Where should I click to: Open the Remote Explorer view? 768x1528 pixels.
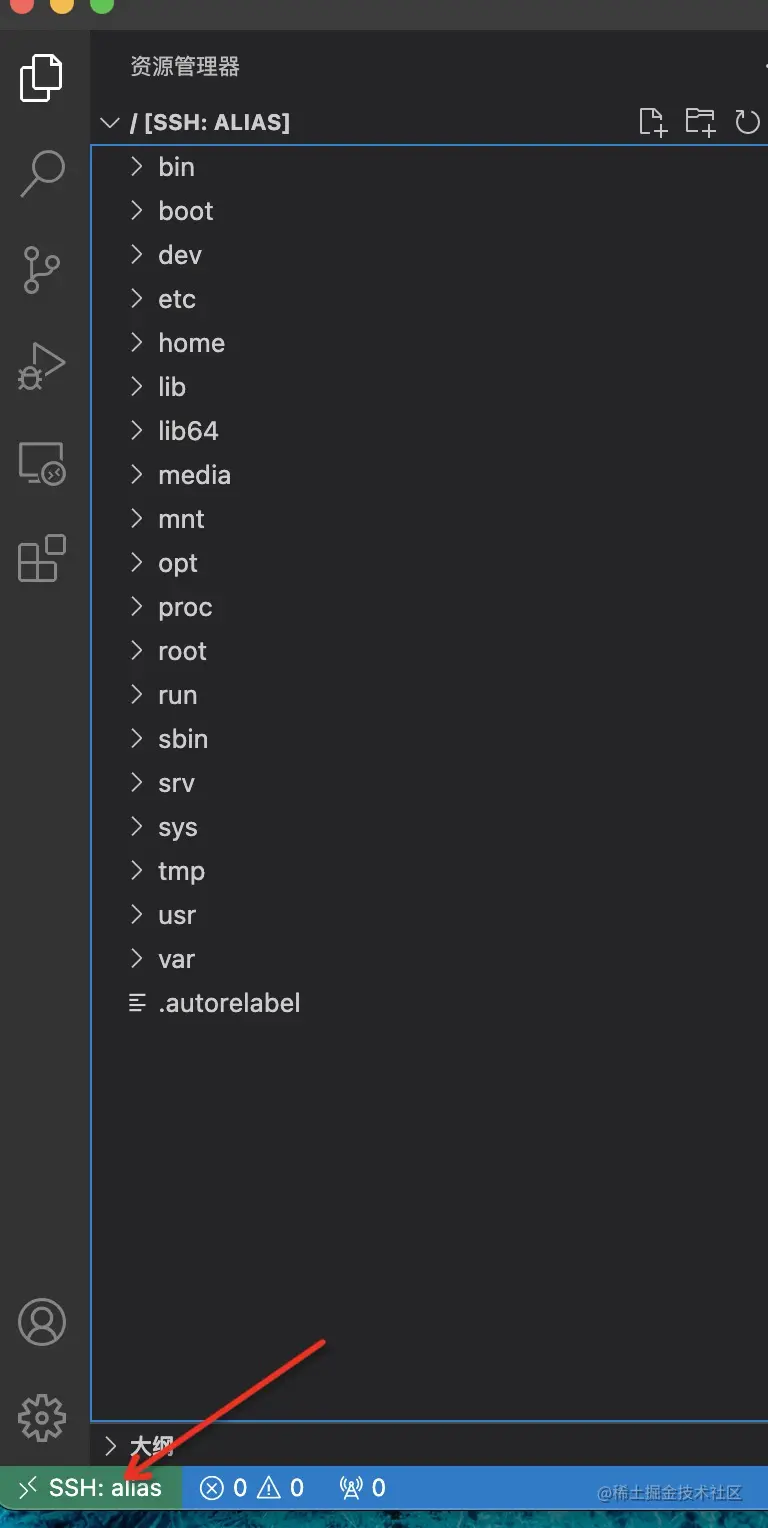42,463
